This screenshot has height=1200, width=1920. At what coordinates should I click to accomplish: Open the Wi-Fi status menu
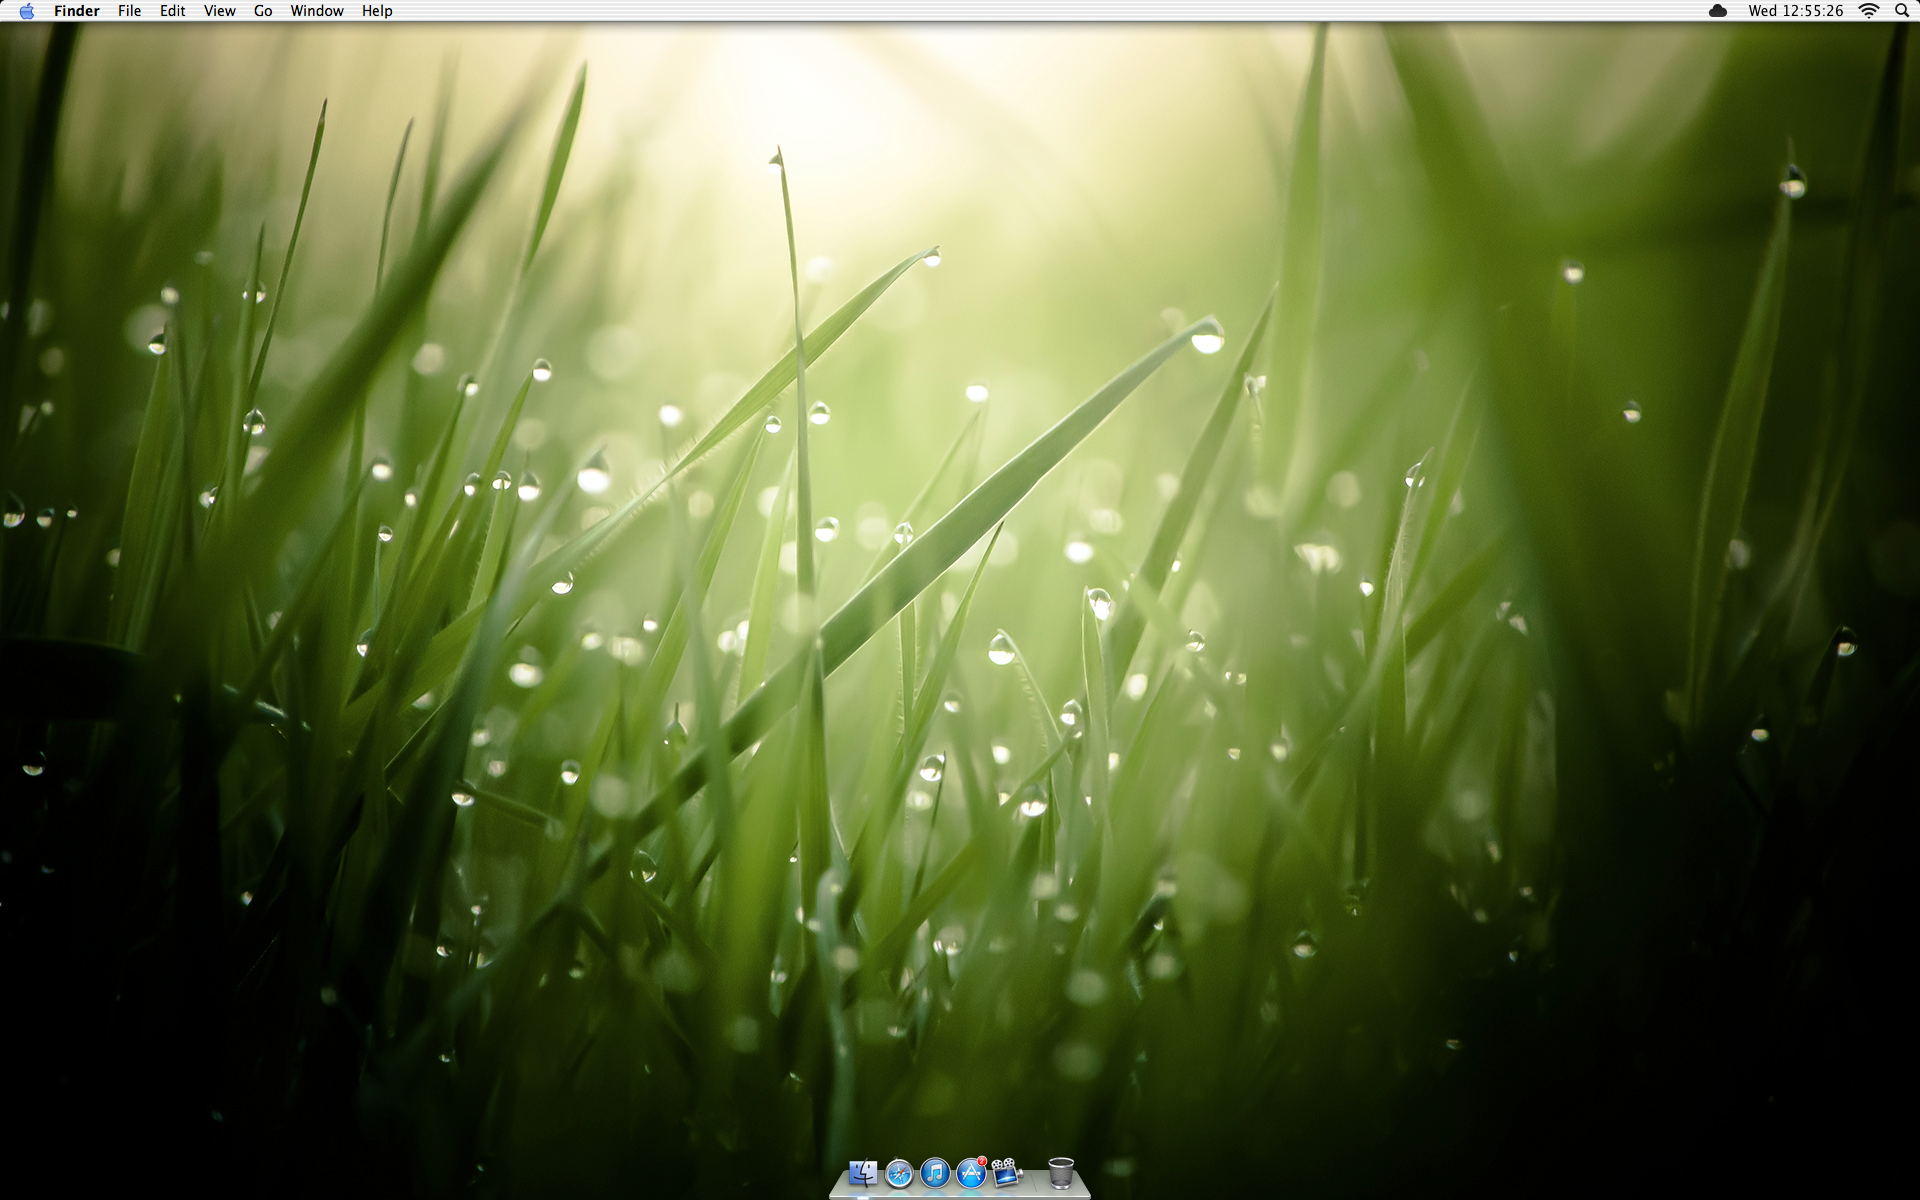point(1868,11)
